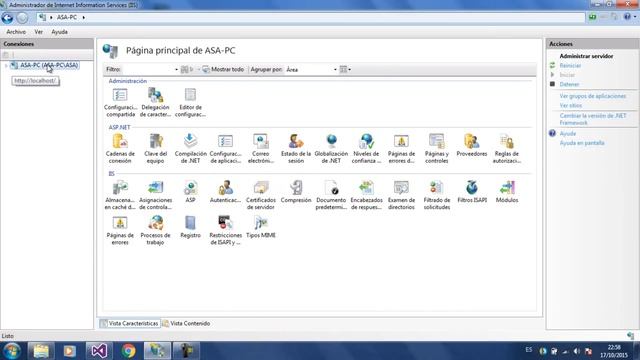This screenshot has width=640, height=360.
Task: Open Reglas de autorización feature
Action: 507,149
